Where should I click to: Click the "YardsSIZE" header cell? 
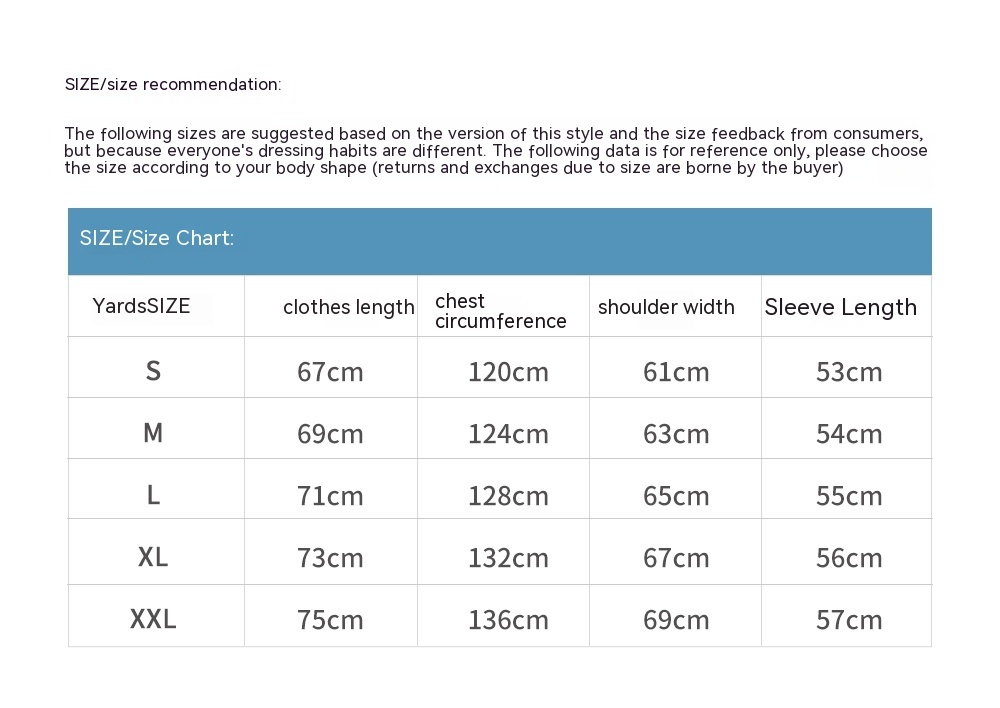(x=141, y=306)
